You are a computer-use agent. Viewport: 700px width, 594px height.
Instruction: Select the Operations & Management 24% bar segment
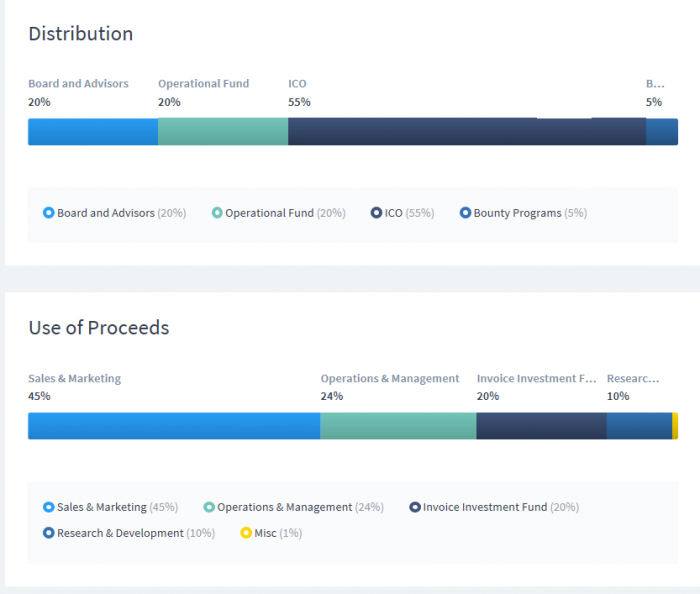398,426
